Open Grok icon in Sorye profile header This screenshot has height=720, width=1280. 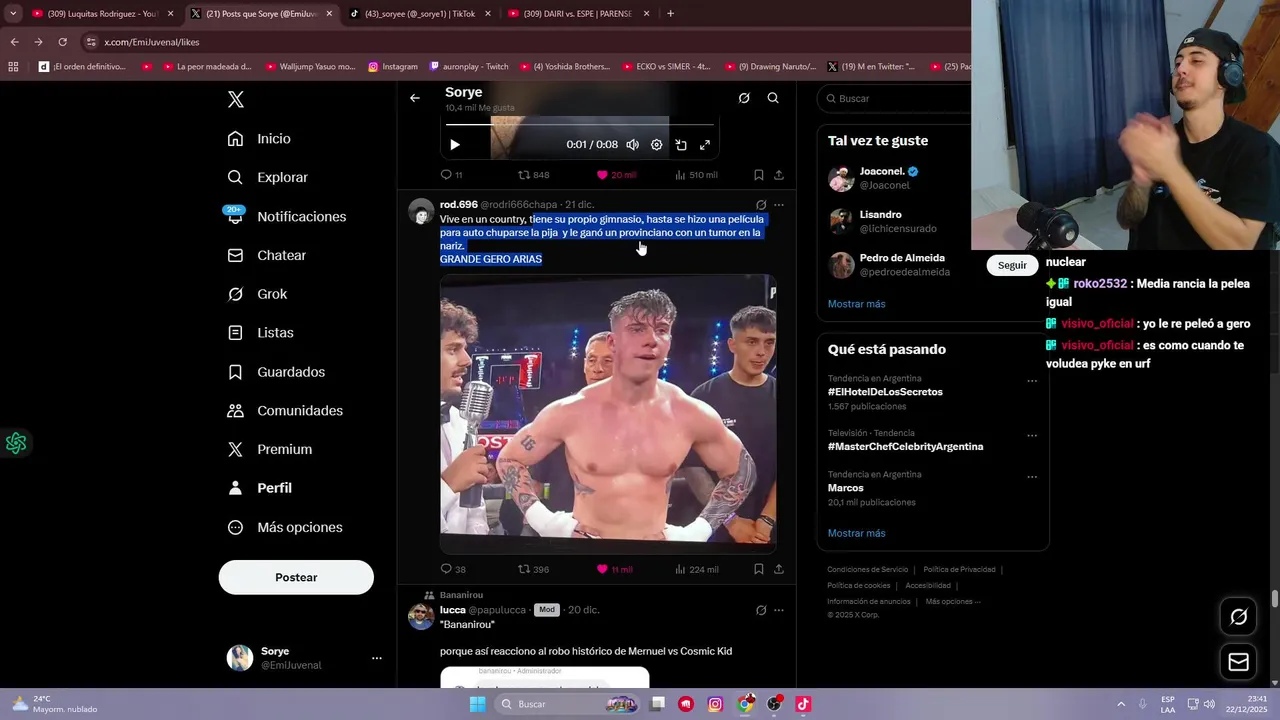(x=744, y=98)
